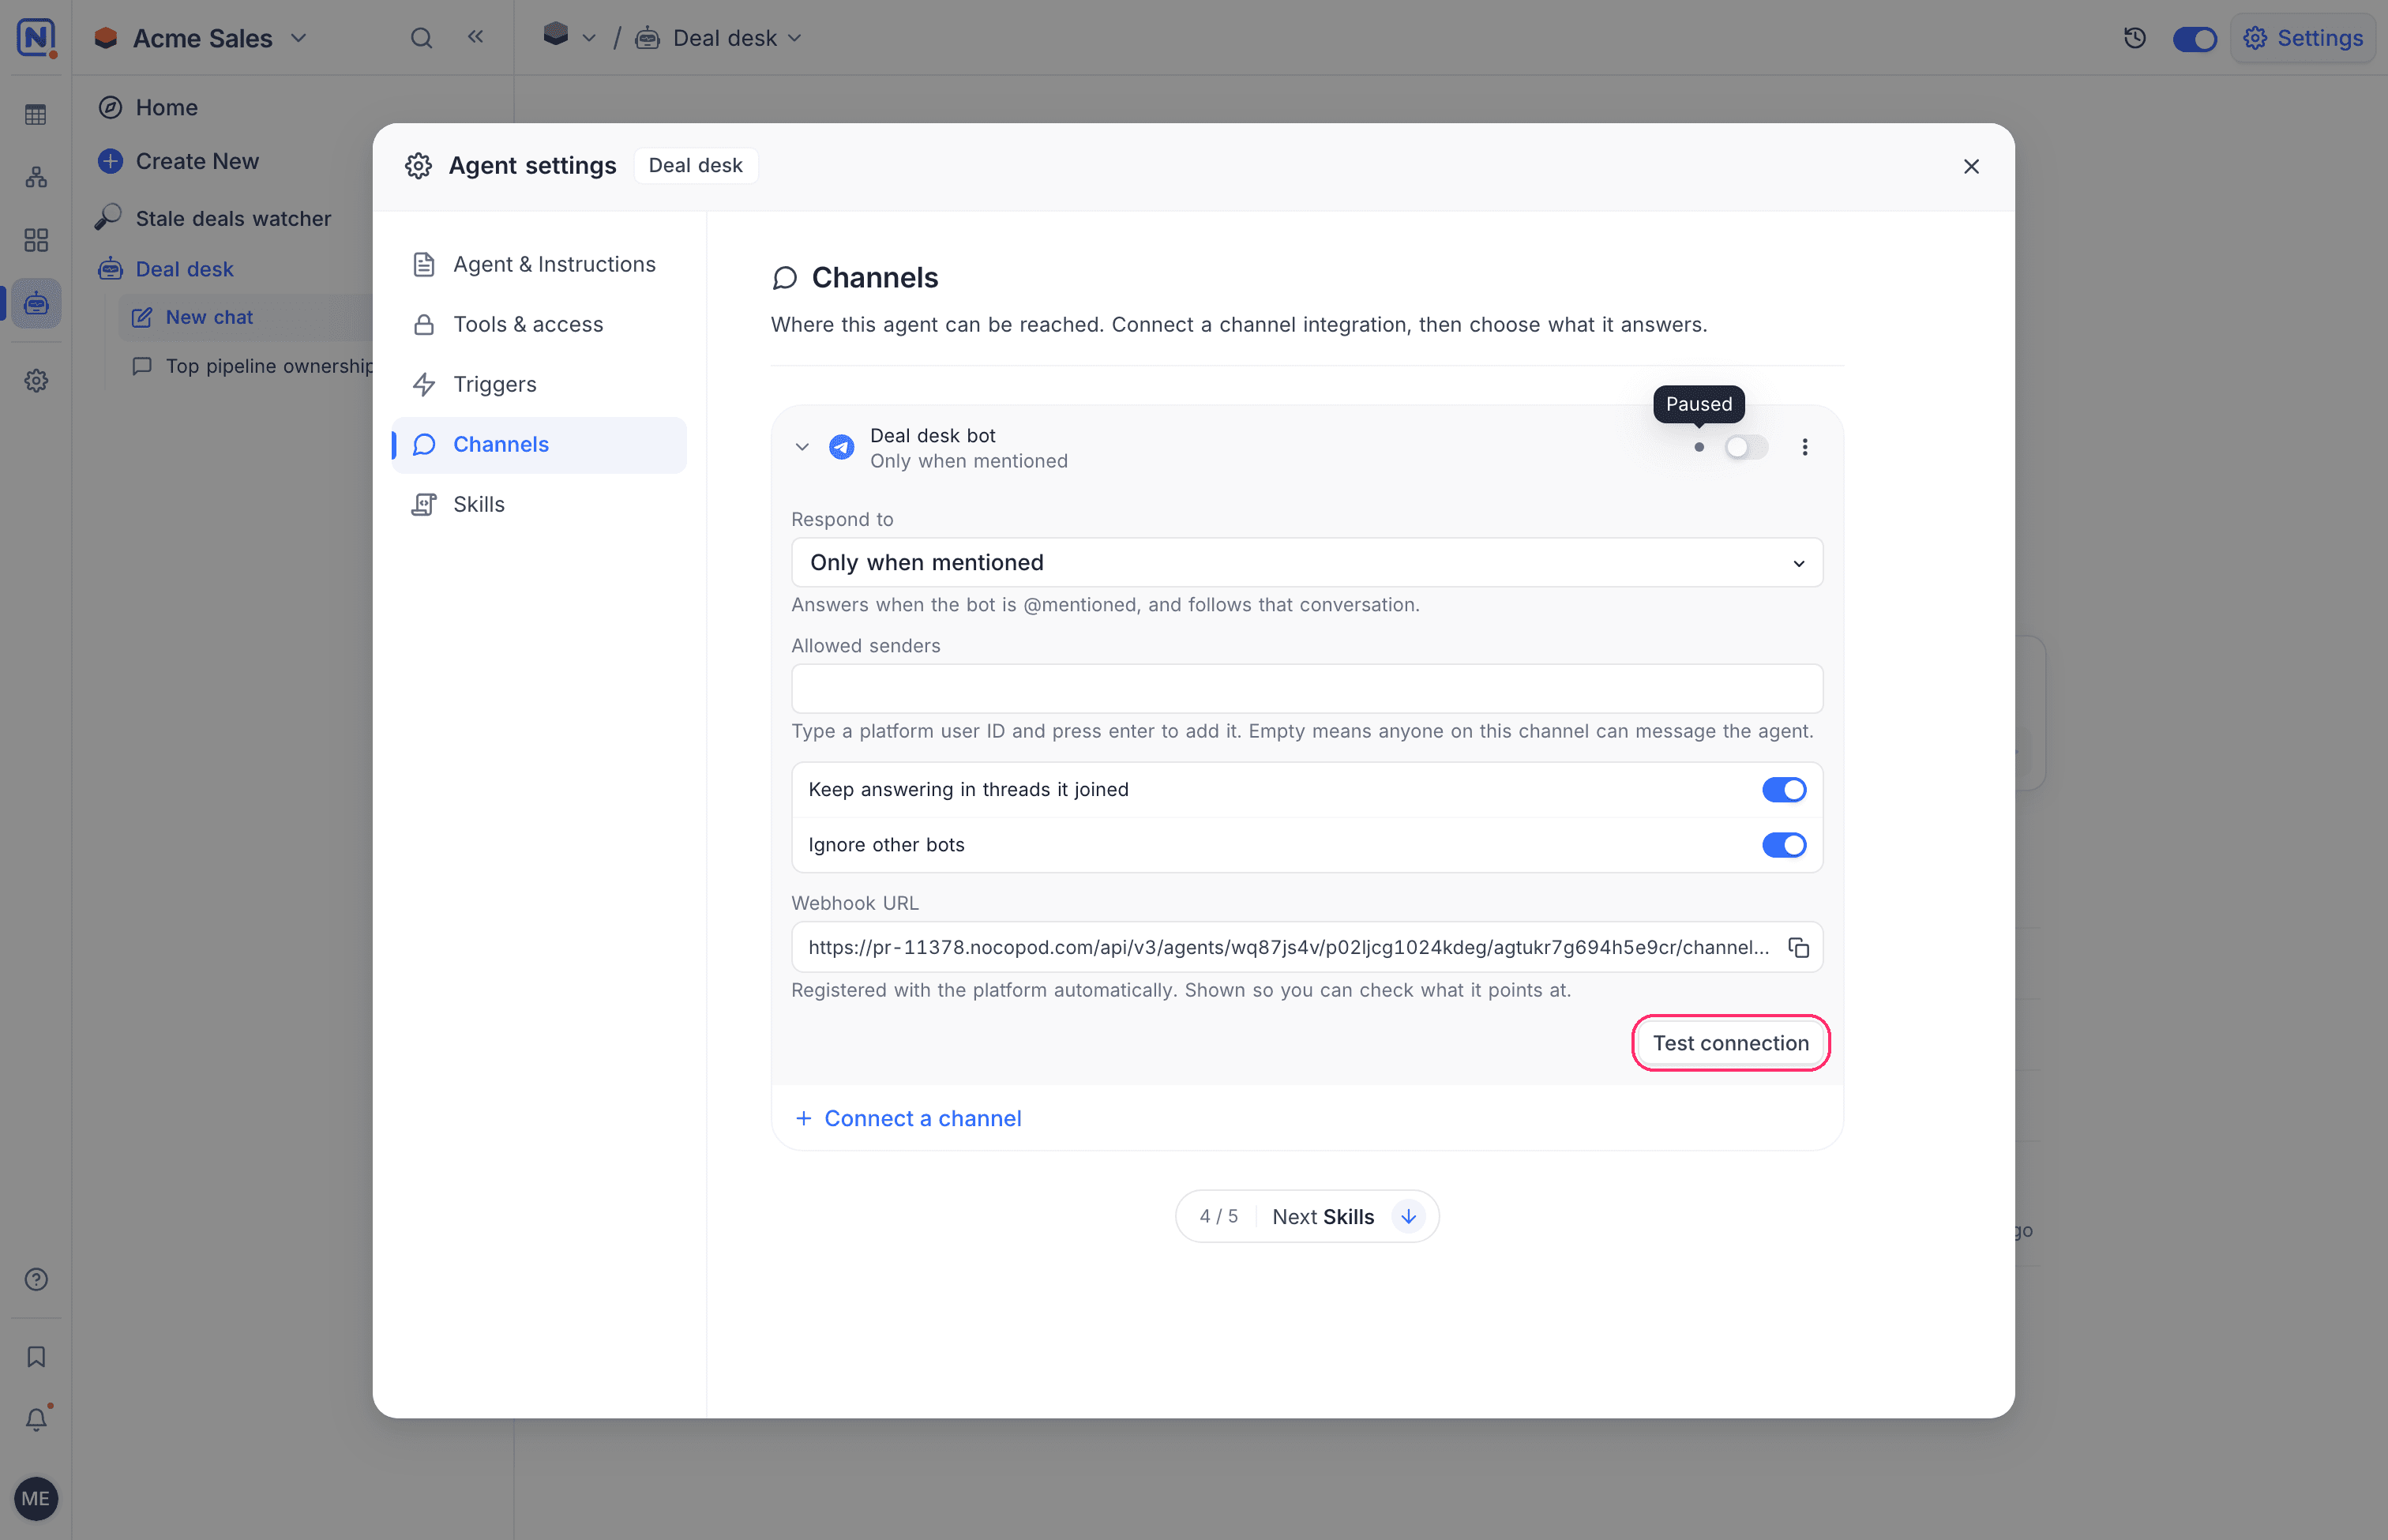
Task: Open Settings in top bar
Action: coord(2303,38)
